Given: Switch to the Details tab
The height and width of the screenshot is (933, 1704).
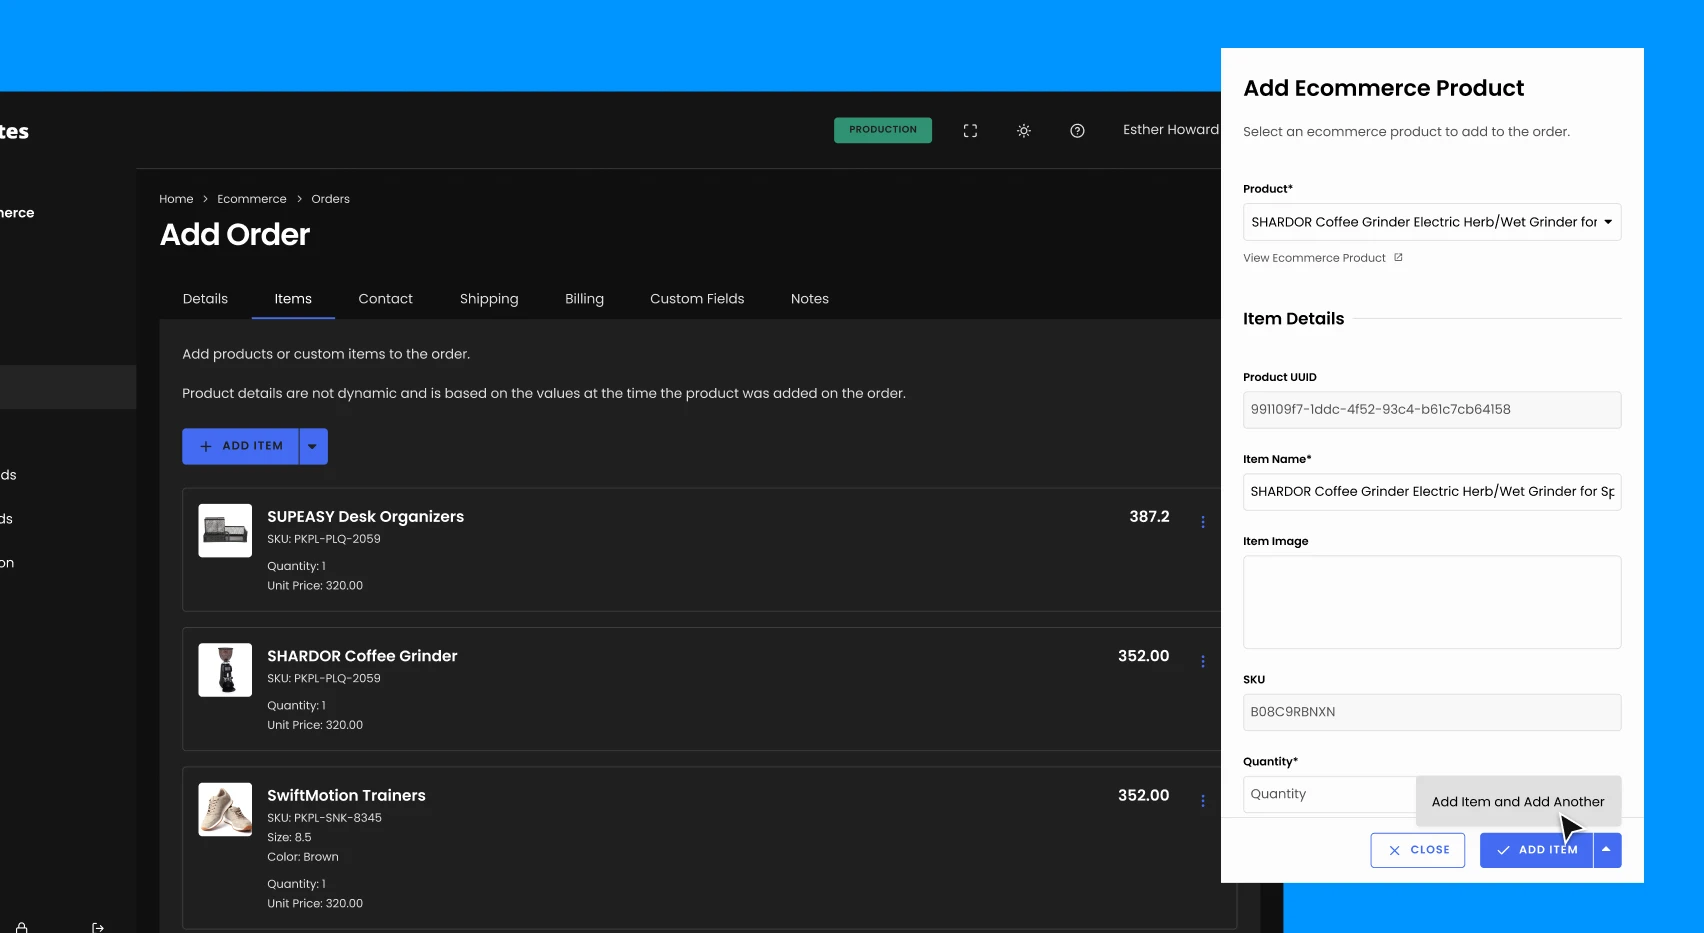Looking at the screenshot, I should point(205,299).
